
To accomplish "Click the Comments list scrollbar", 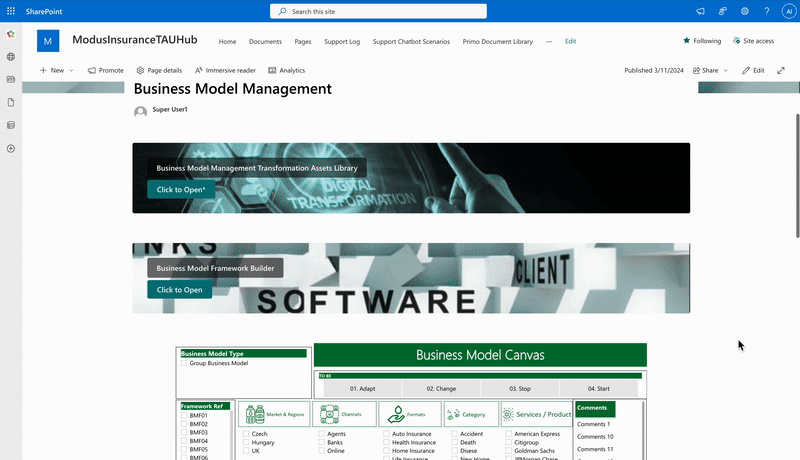I will 643,430.
